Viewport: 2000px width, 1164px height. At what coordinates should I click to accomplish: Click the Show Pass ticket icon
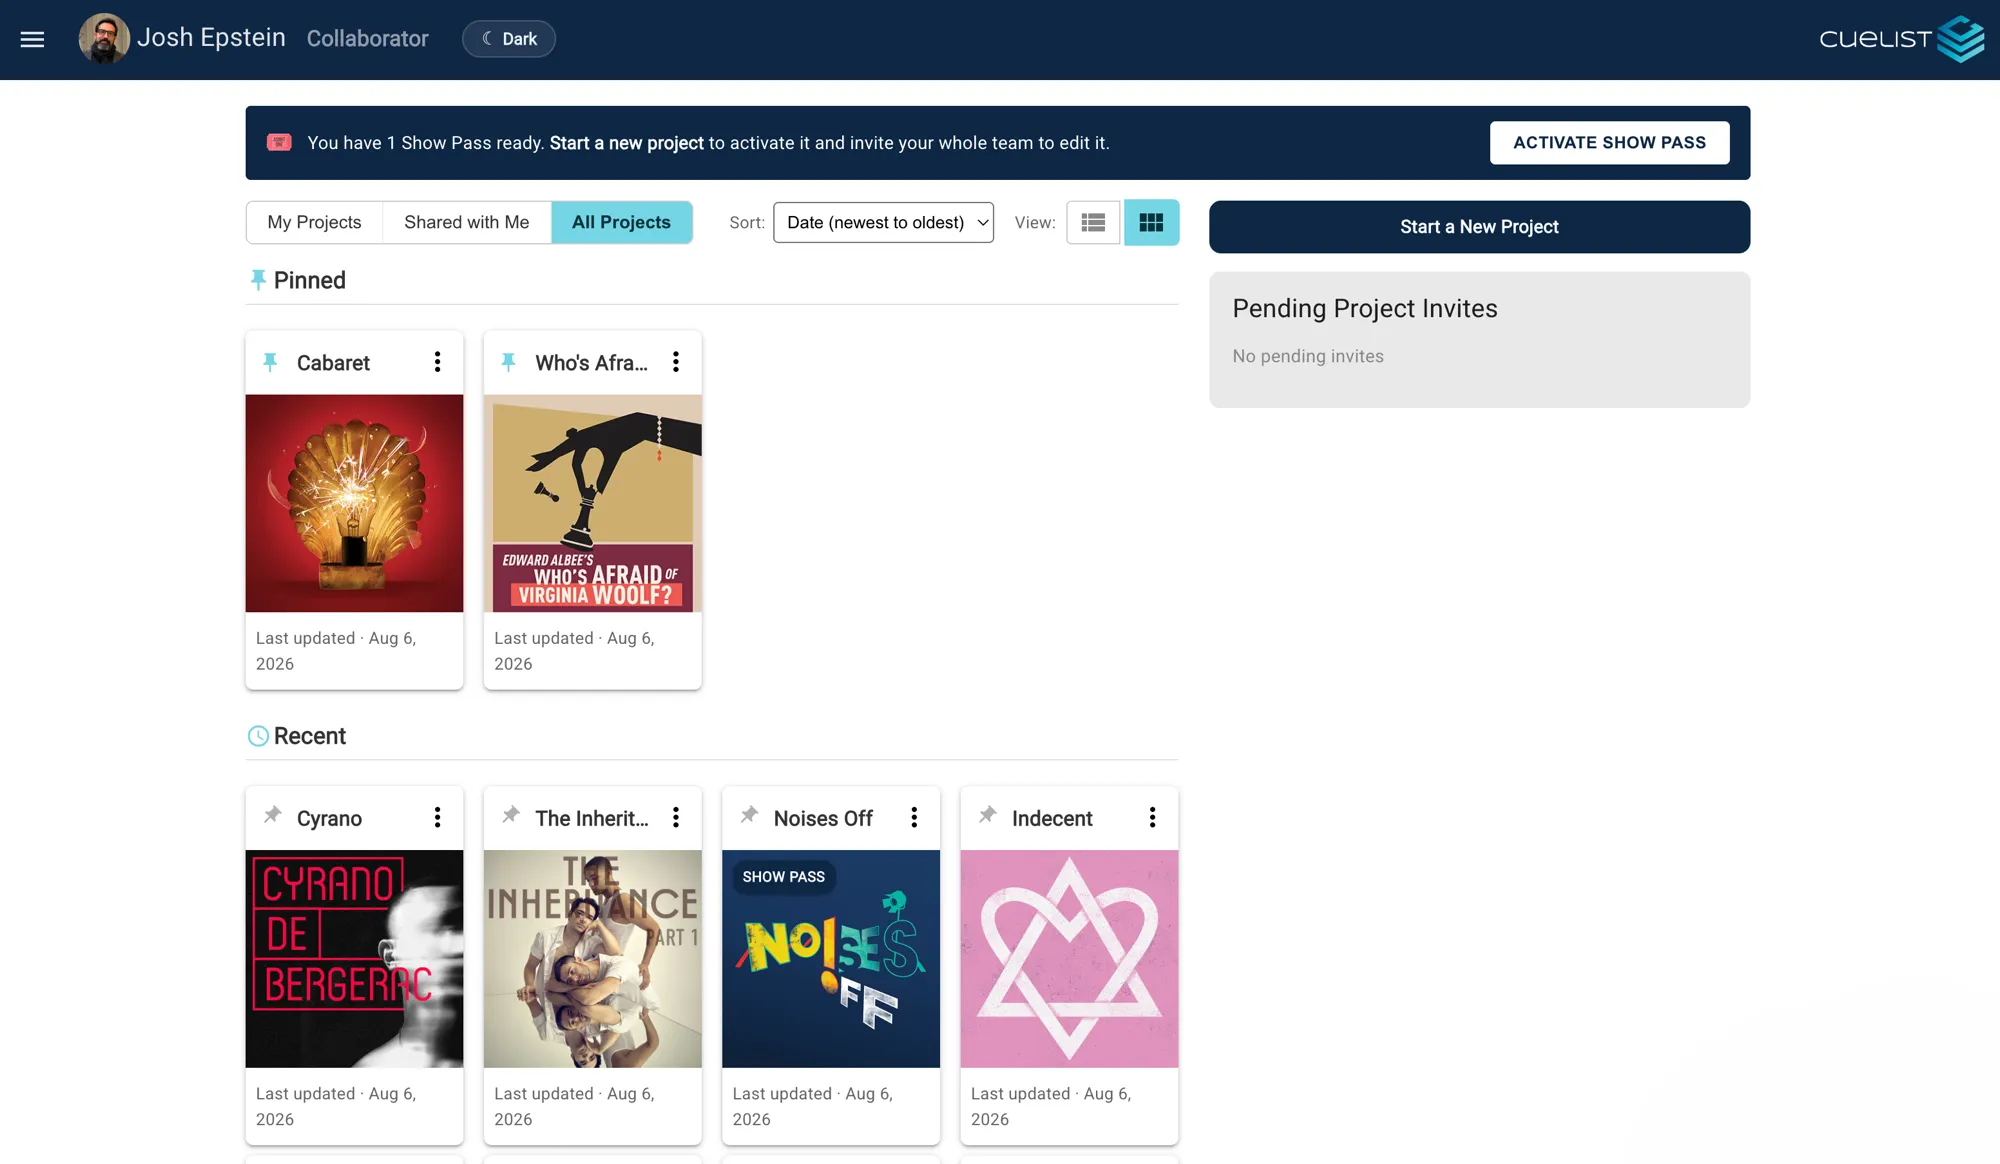coord(279,142)
